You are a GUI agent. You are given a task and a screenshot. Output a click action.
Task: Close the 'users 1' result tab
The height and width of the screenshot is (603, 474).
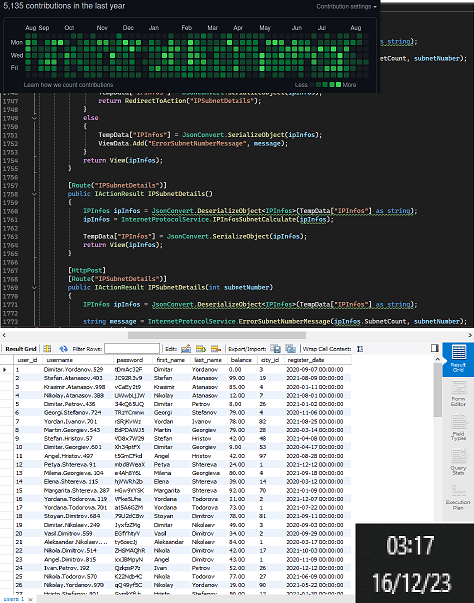31,600
